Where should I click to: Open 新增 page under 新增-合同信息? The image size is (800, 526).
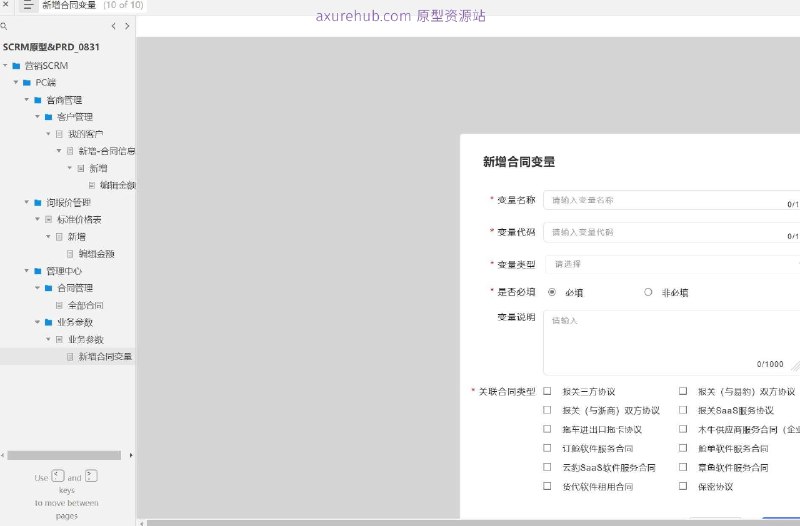98,168
